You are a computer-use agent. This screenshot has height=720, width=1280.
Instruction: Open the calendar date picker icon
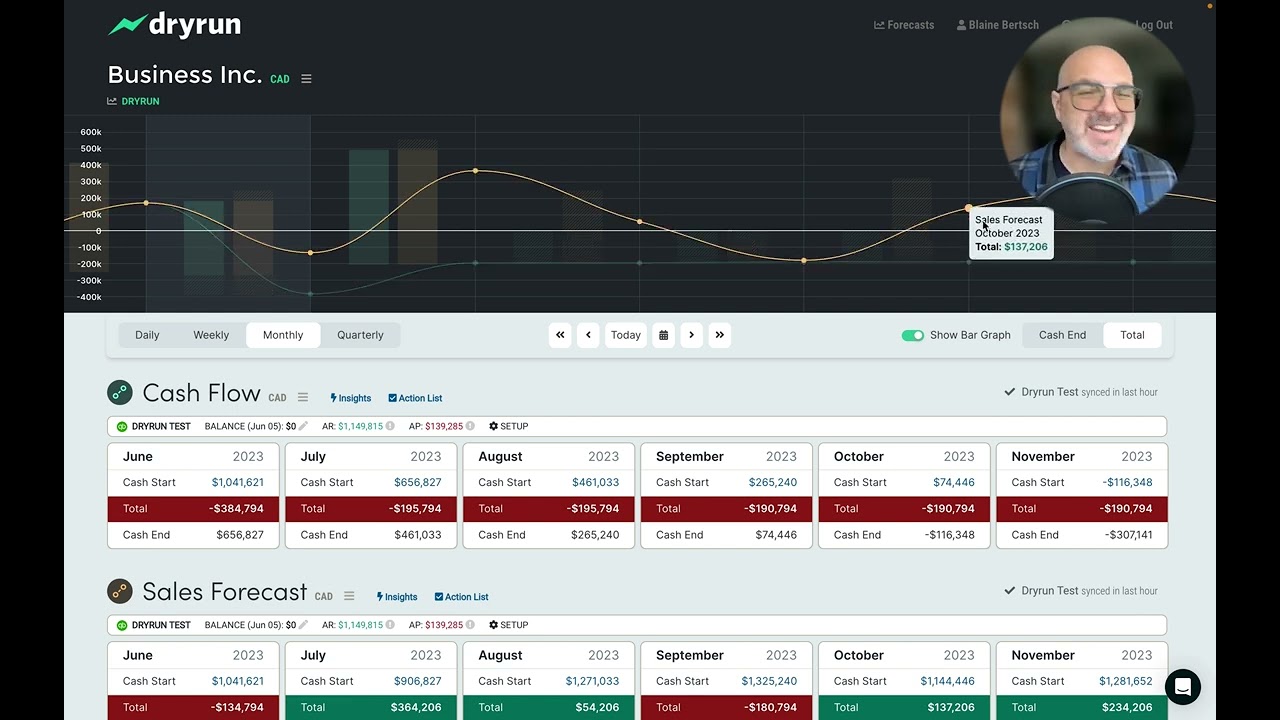click(663, 335)
